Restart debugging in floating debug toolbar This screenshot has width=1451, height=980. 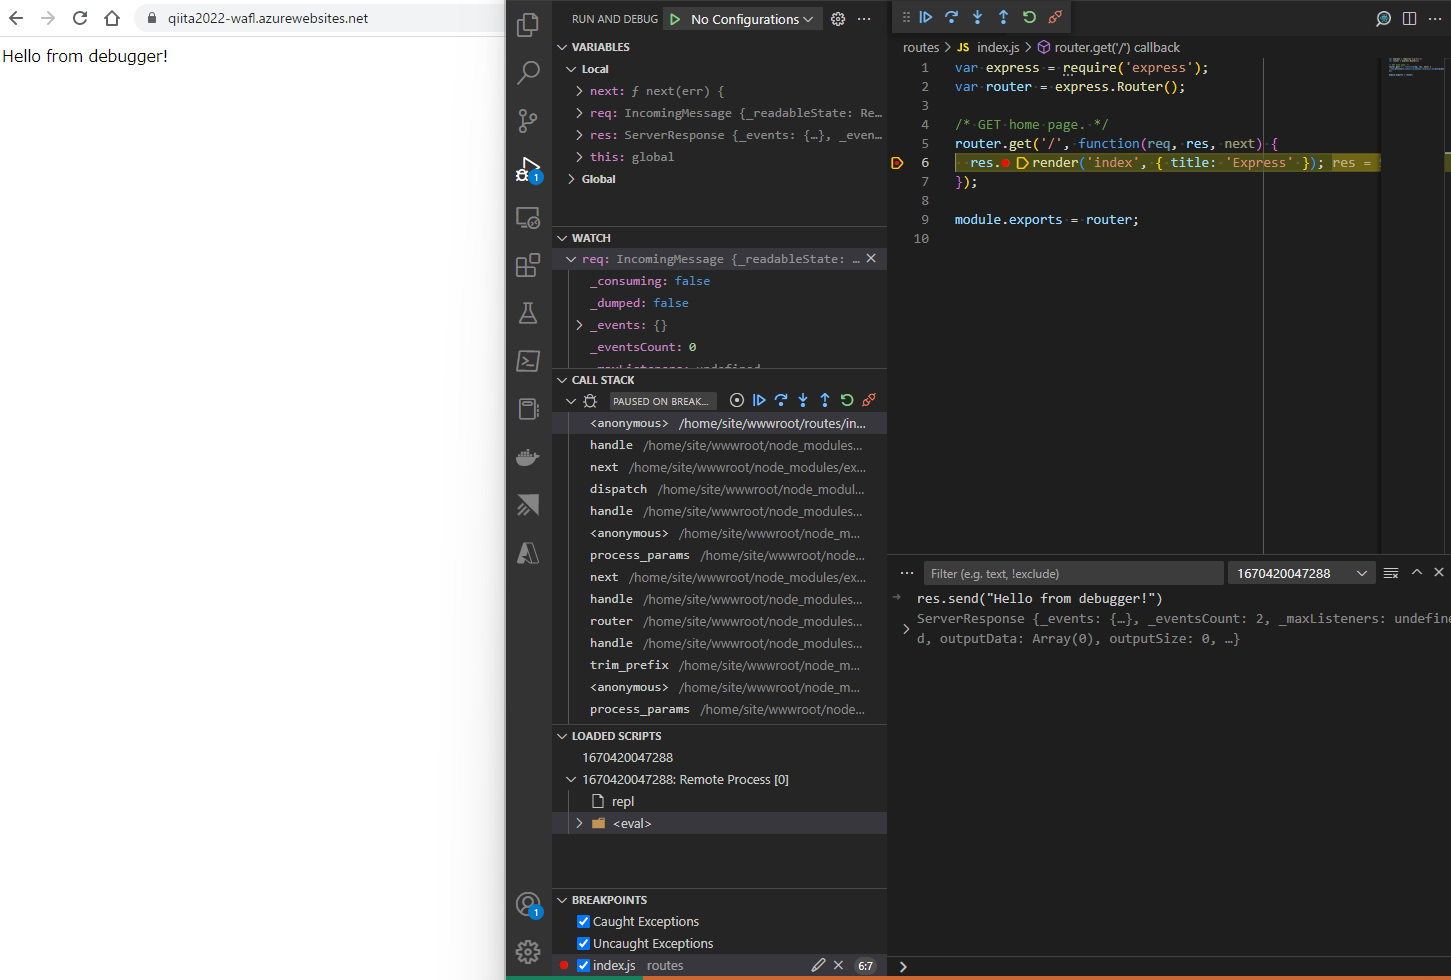pyautogui.click(x=1029, y=17)
